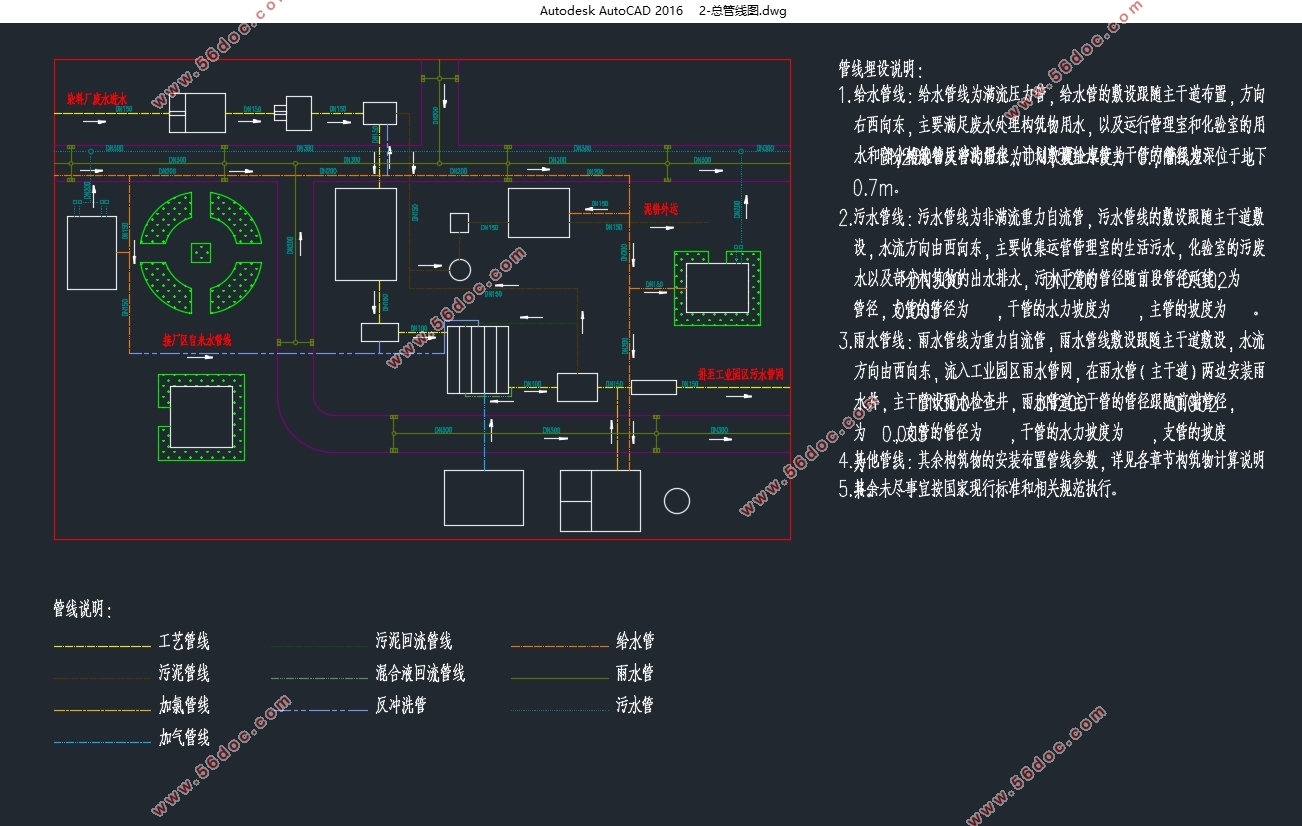Select the 给水管 legend label
The height and width of the screenshot is (826, 1302).
pos(635,642)
